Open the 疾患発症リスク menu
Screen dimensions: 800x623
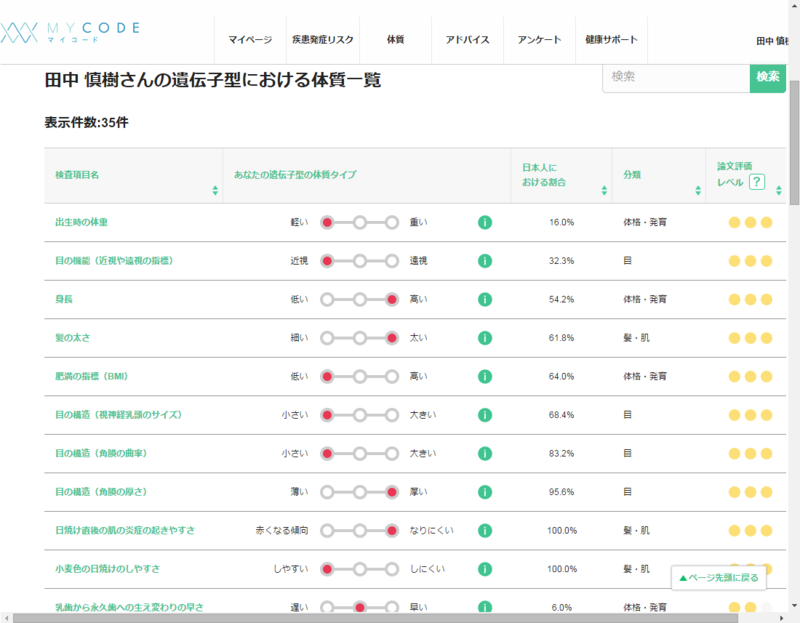322,40
